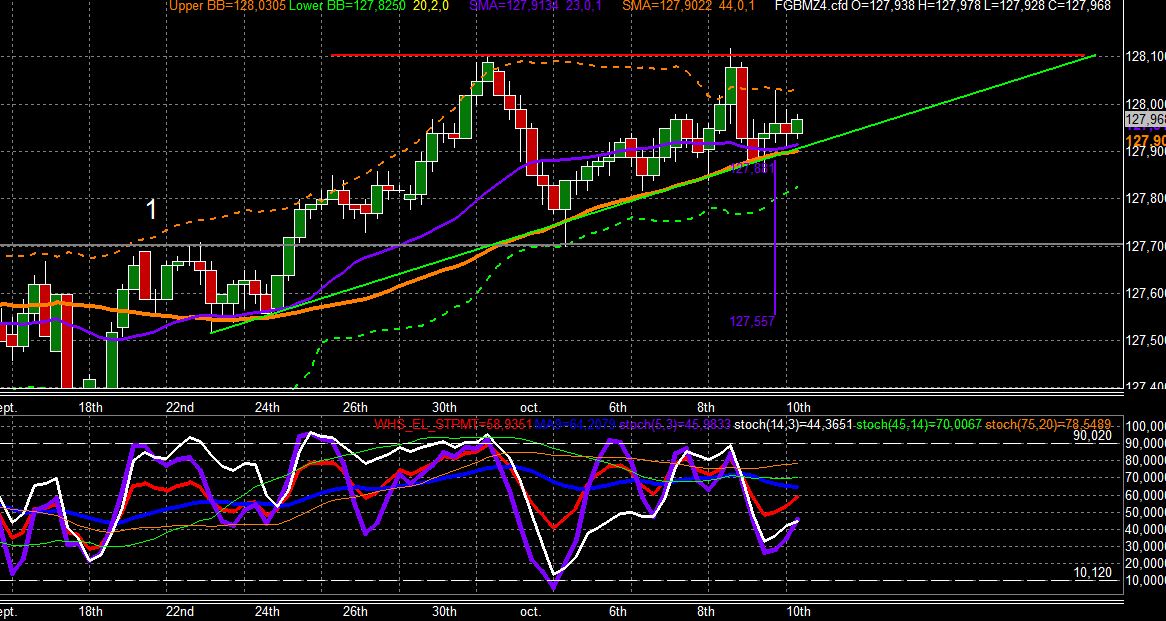Click the 127,800 price axis label
Screen dimensions: 1166x621
pos(1145,199)
